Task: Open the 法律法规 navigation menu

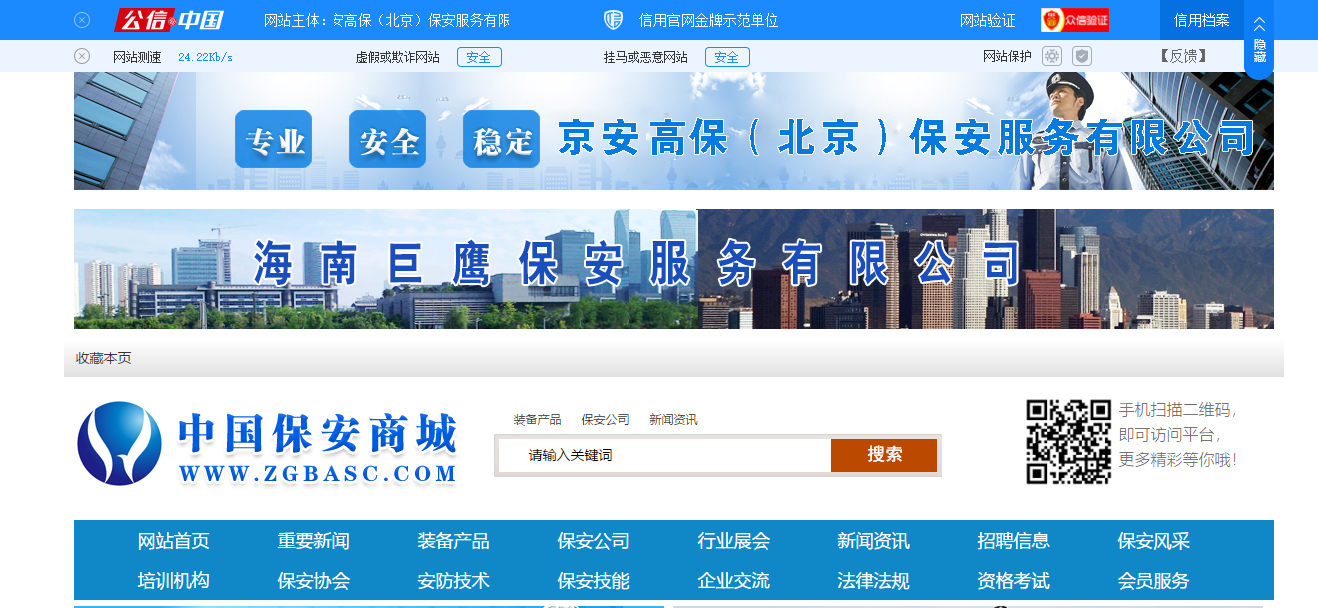Action: click(873, 581)
